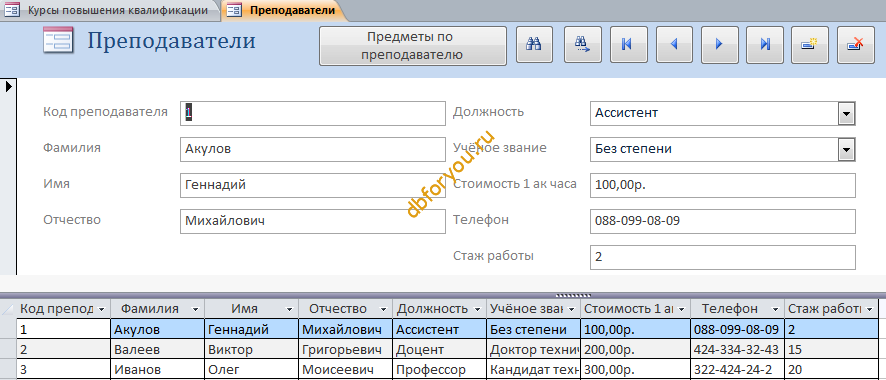Click cell 200,00р. in the datasheet
Image resolution: width=886 pixels, height=380 pixels.
point(635,350)
